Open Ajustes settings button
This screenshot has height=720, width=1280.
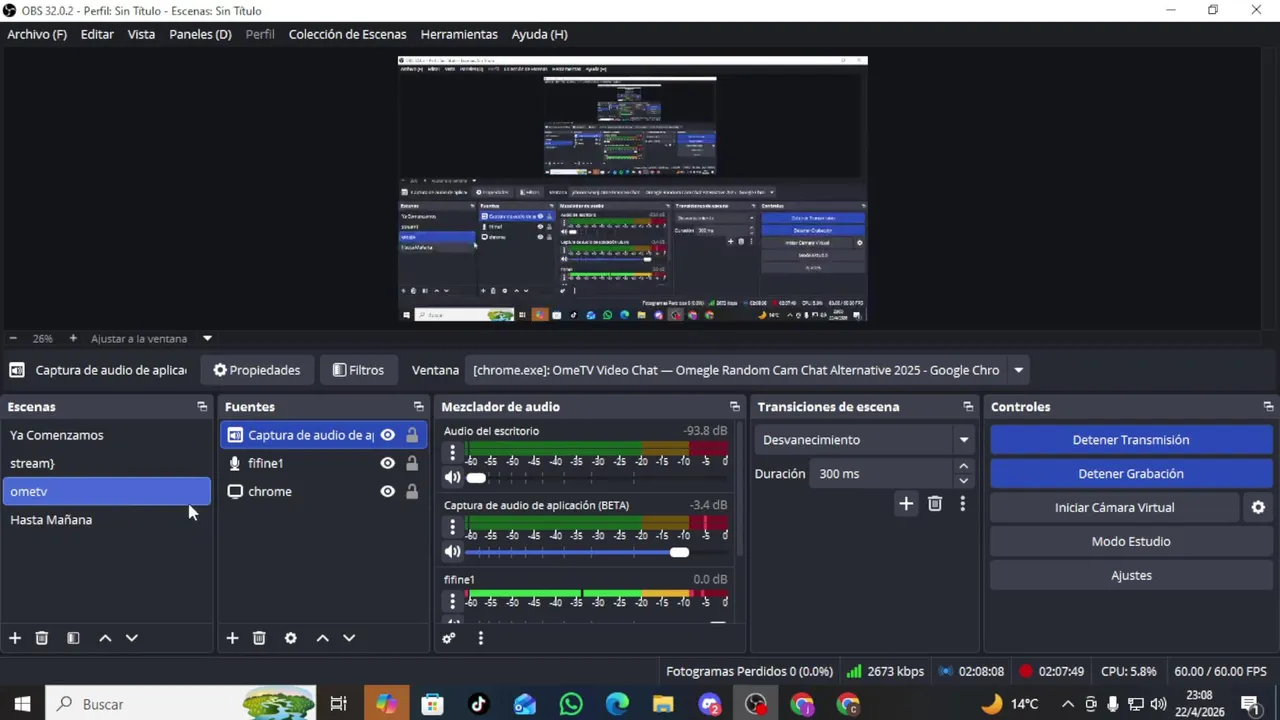tap(1131, 576)
